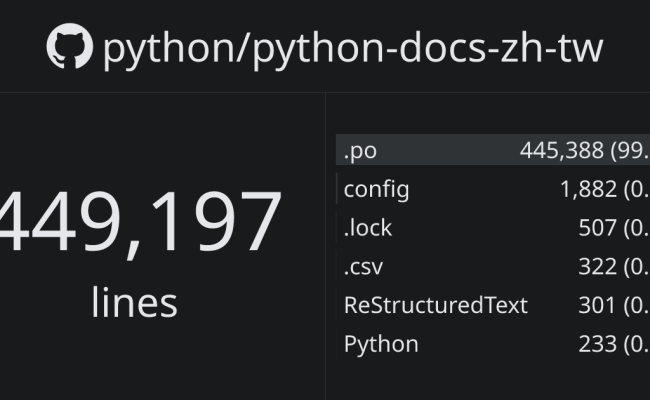Screen dimensions: 650x400
Task: Click the 1,882 config line count
Action: click(x=588, y=189)
